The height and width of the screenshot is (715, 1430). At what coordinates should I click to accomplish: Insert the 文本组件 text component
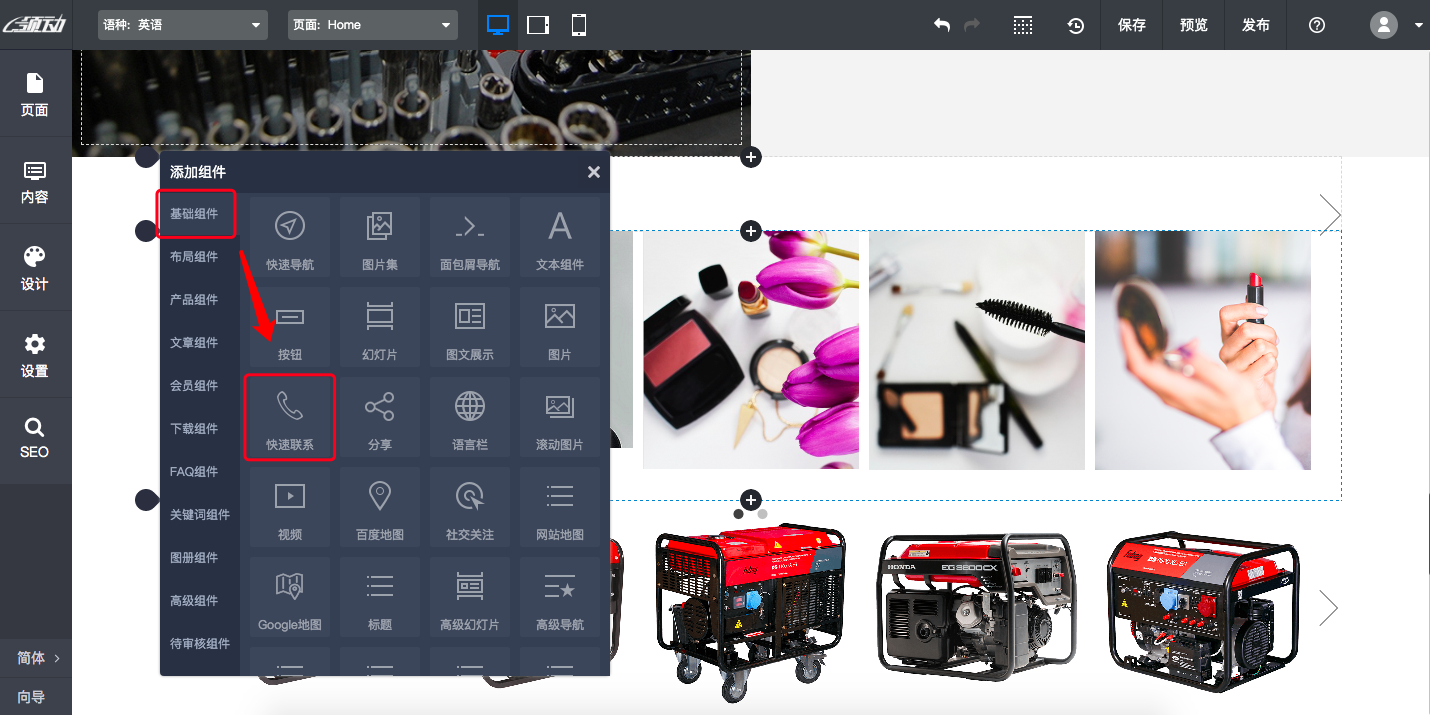click(559, 237)
